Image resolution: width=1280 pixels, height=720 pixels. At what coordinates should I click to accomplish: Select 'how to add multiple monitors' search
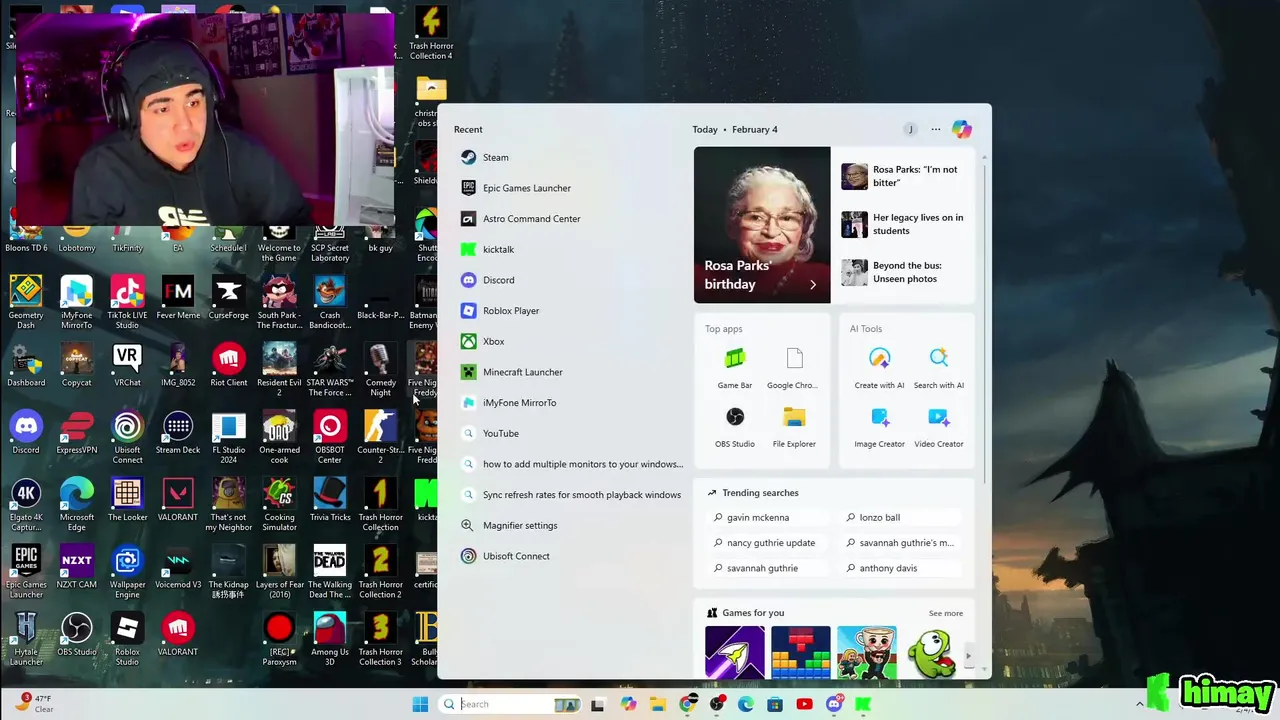click(x=567, y=464)
